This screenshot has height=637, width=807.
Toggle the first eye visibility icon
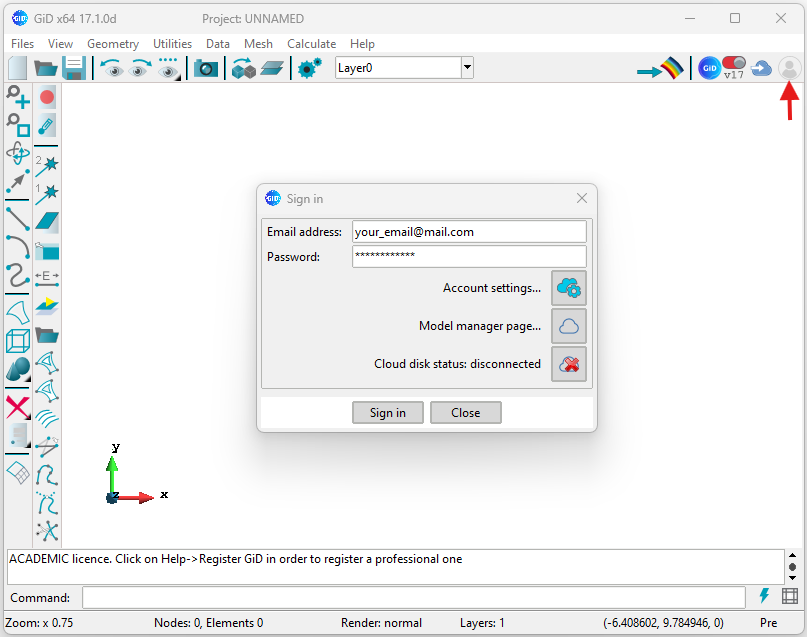click(112, 68)
